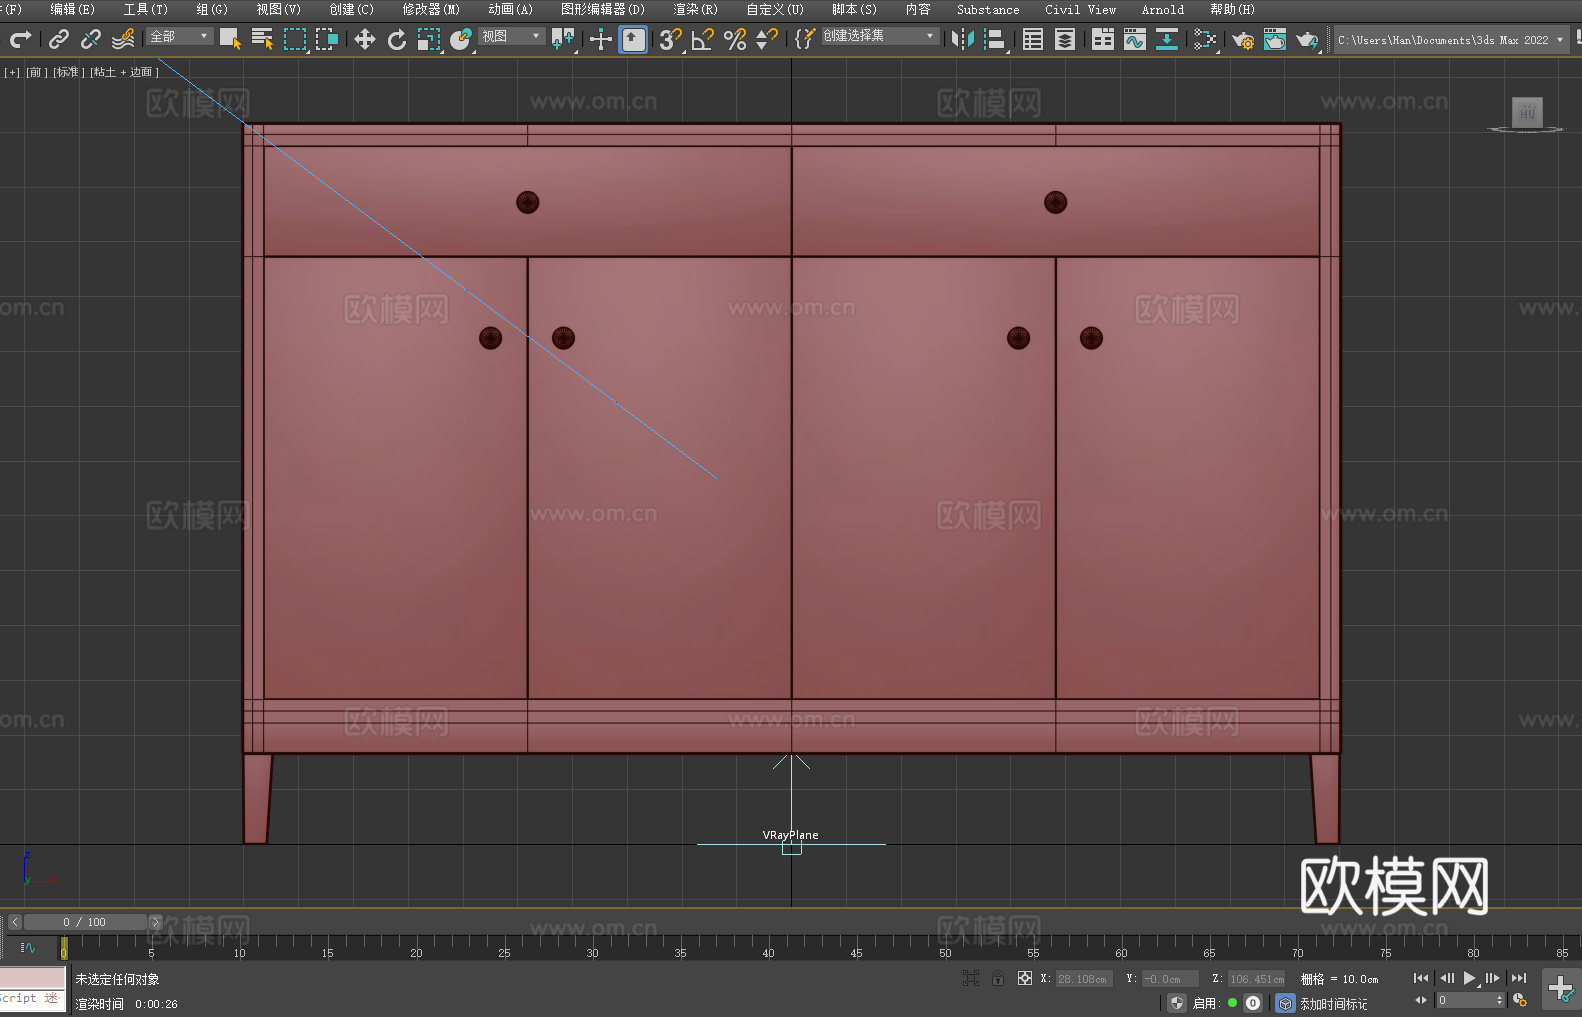Open Select by Name list icon
The width and height of the screenshot is (1582, 1017).
[x=262, y=39]
